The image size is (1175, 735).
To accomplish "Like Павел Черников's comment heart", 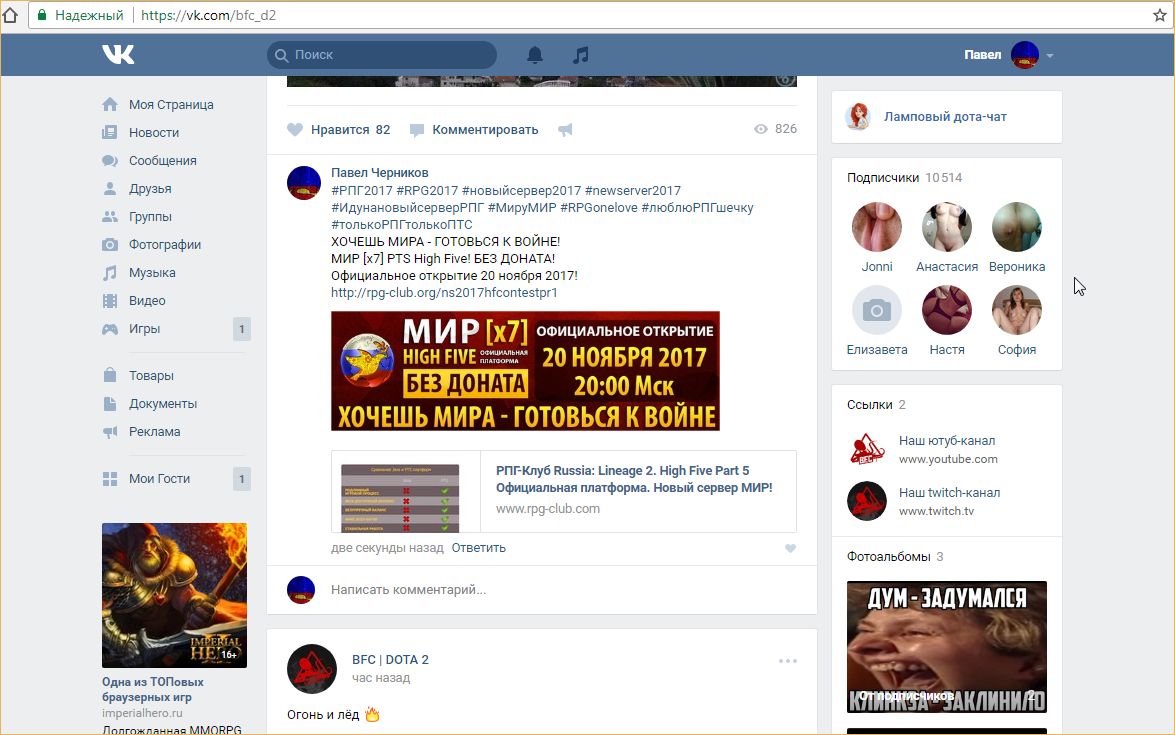I will [x=790, y=548].
